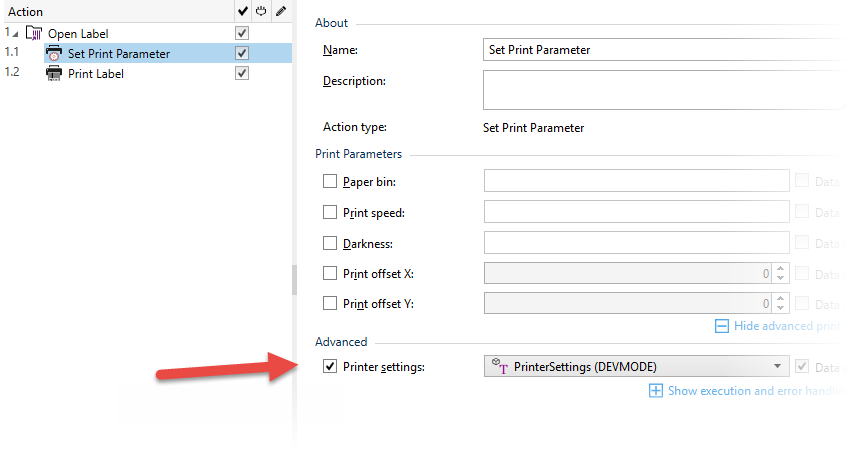
Task: Click the Name input field
Action: (660, 50)
